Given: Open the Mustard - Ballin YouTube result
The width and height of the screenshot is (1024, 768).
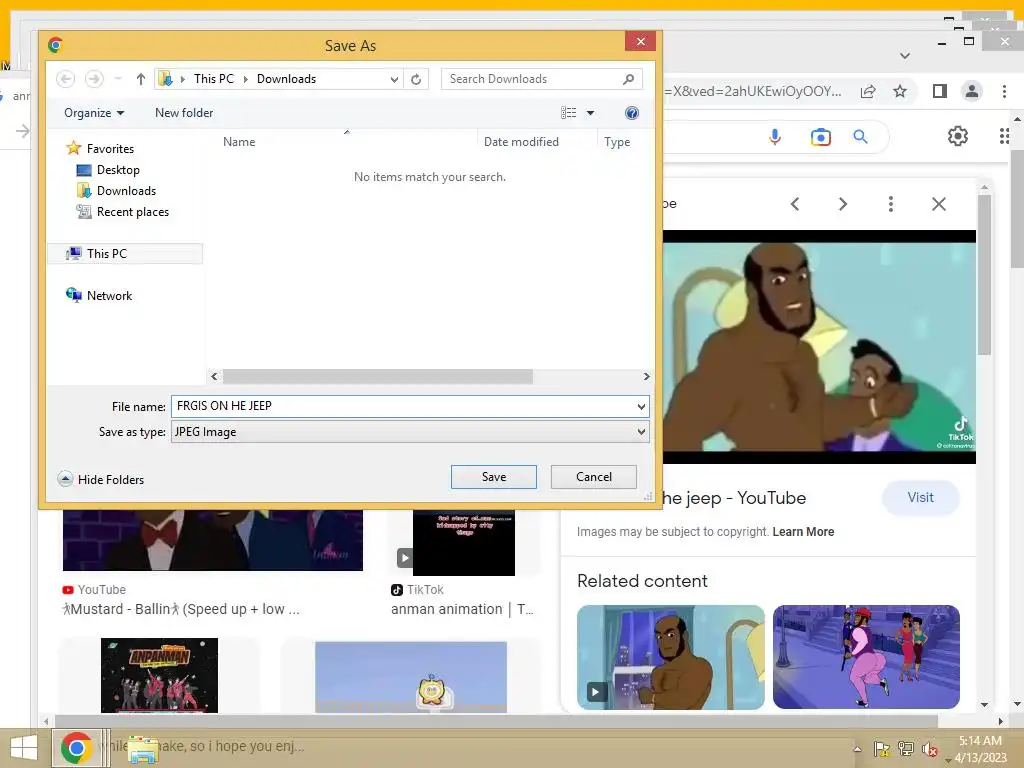Looking at the screenshot, I should pos(181,609).
